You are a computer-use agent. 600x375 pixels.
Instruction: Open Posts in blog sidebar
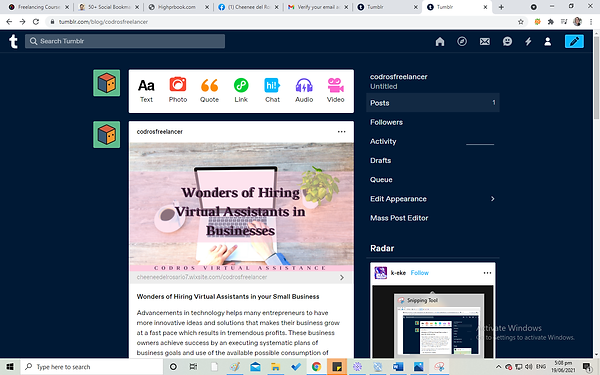(432, 103)
